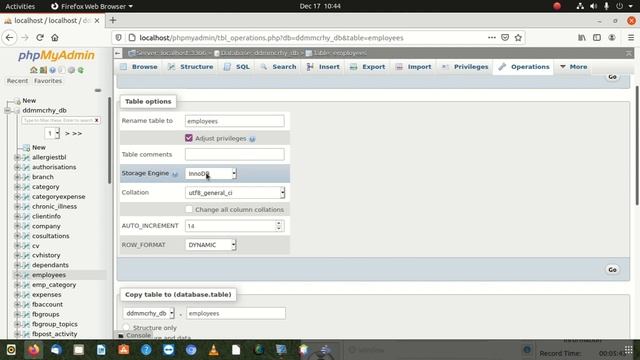Go to next page of tables (>)
640x360 pixels.
(x=67, y=133)
